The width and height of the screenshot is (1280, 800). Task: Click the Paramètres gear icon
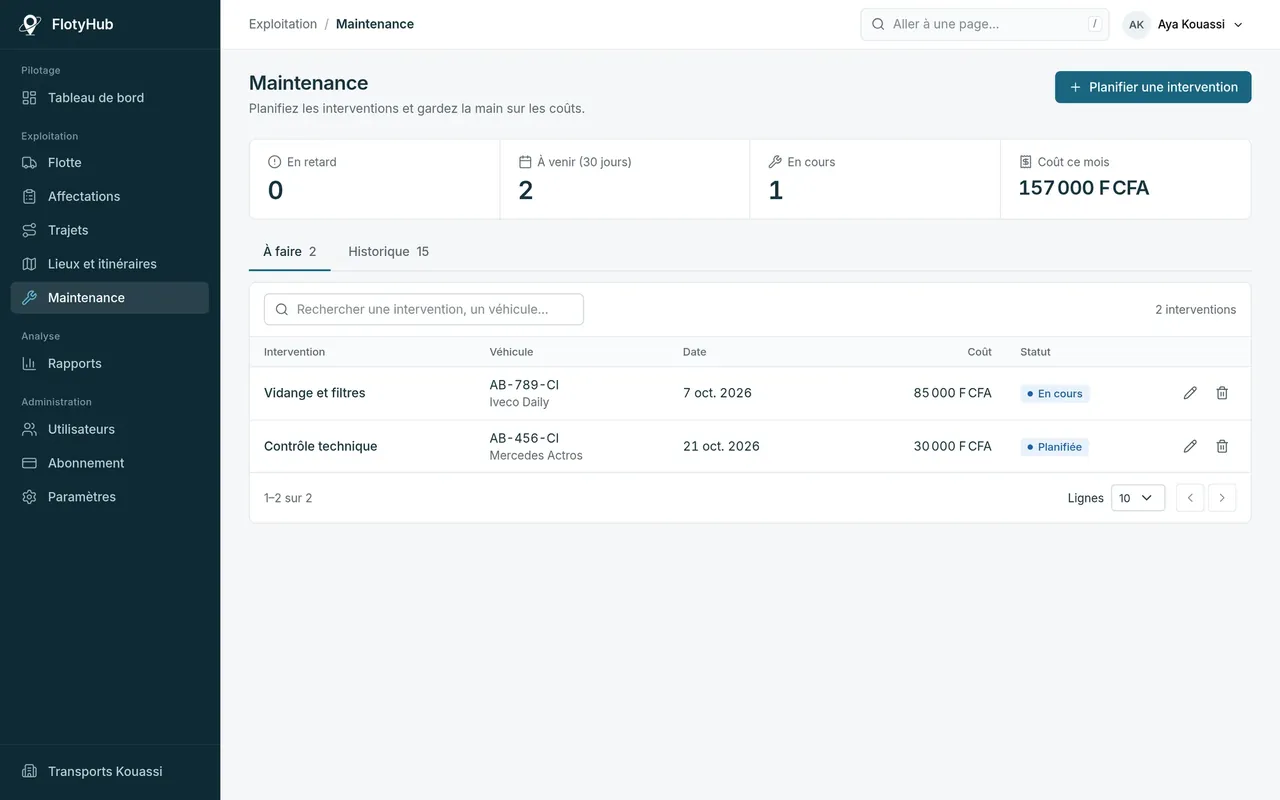[29, 497]
